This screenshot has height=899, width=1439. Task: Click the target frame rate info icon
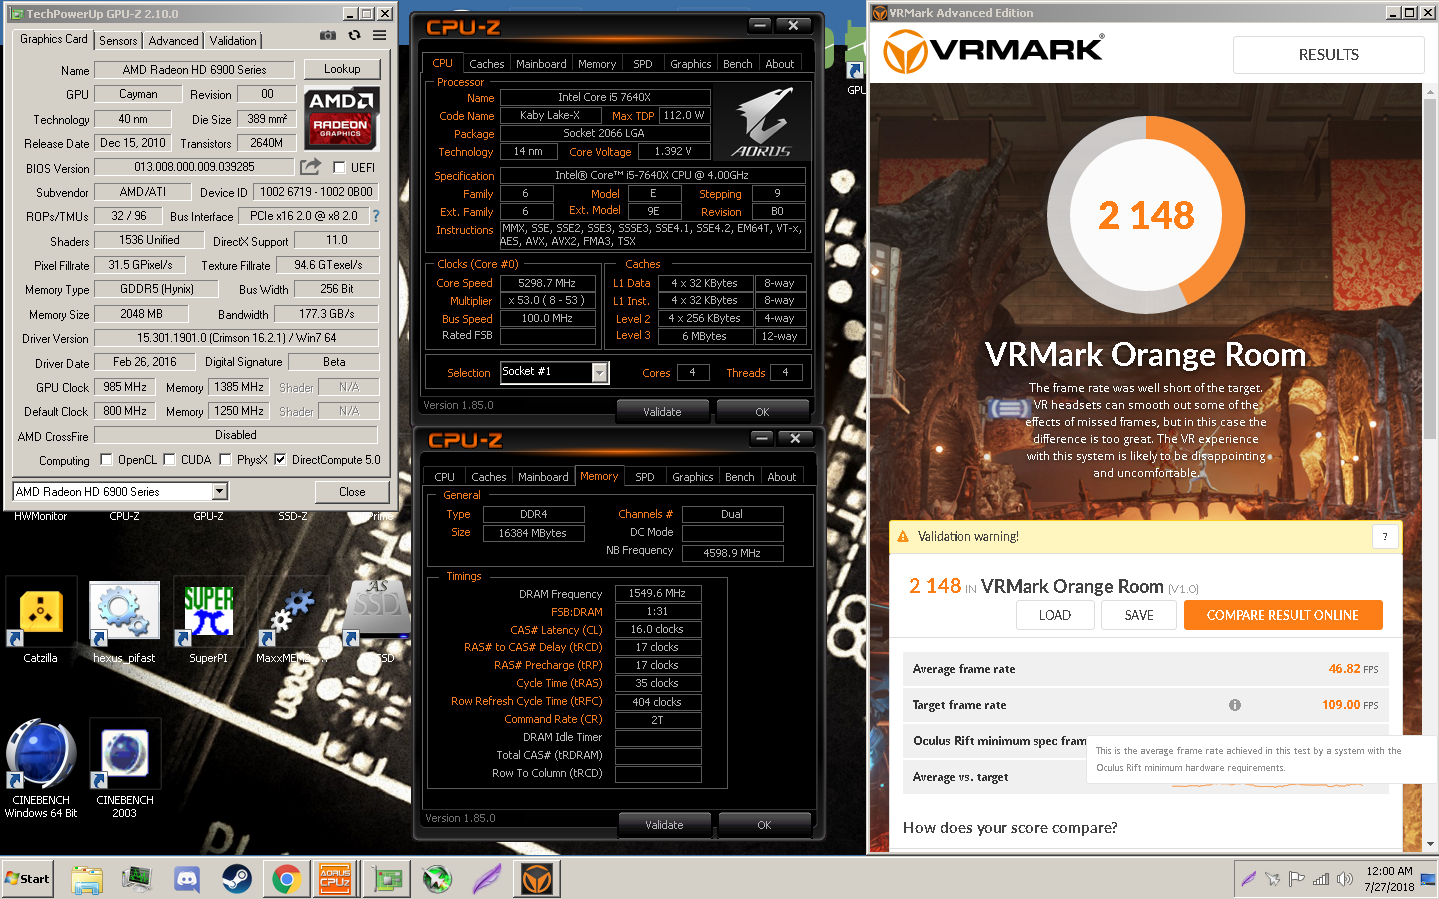1235,705
